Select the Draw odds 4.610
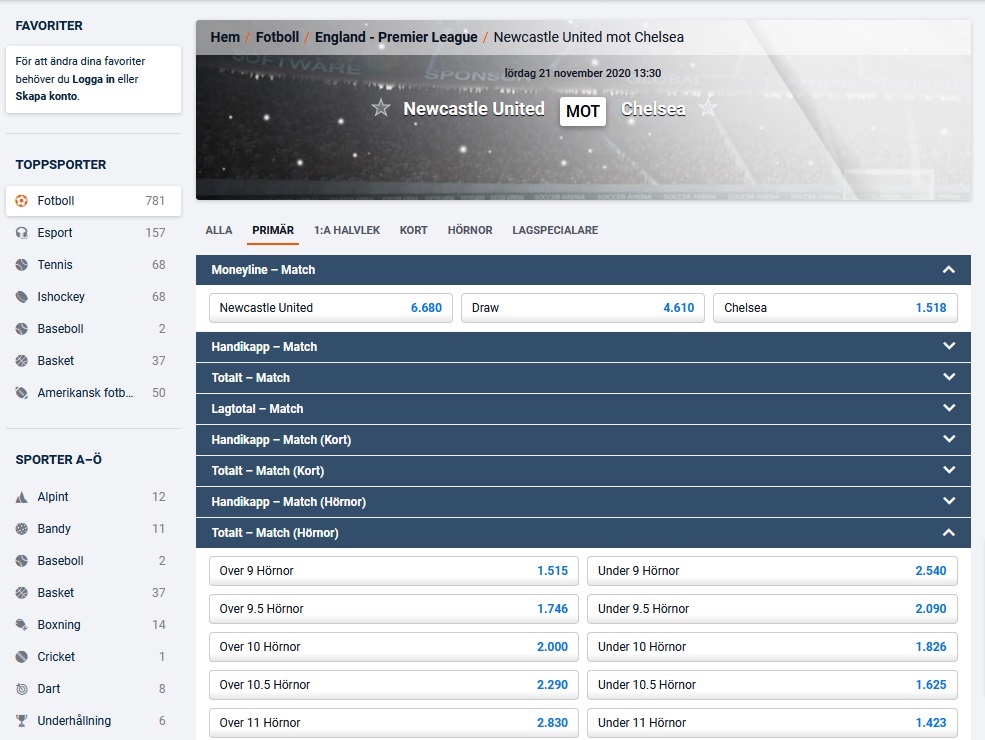Viewport: 985px width, 740px height. pyautogui.click(x=583, y=308)
